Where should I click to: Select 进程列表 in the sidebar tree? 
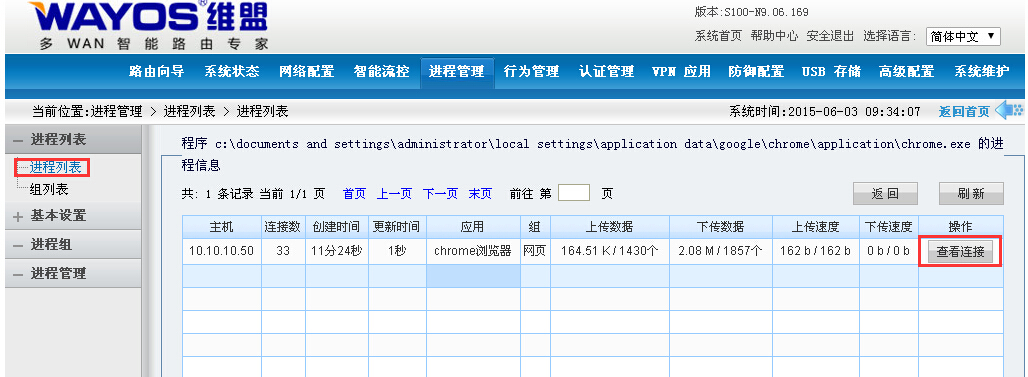(x=55, y=168)
